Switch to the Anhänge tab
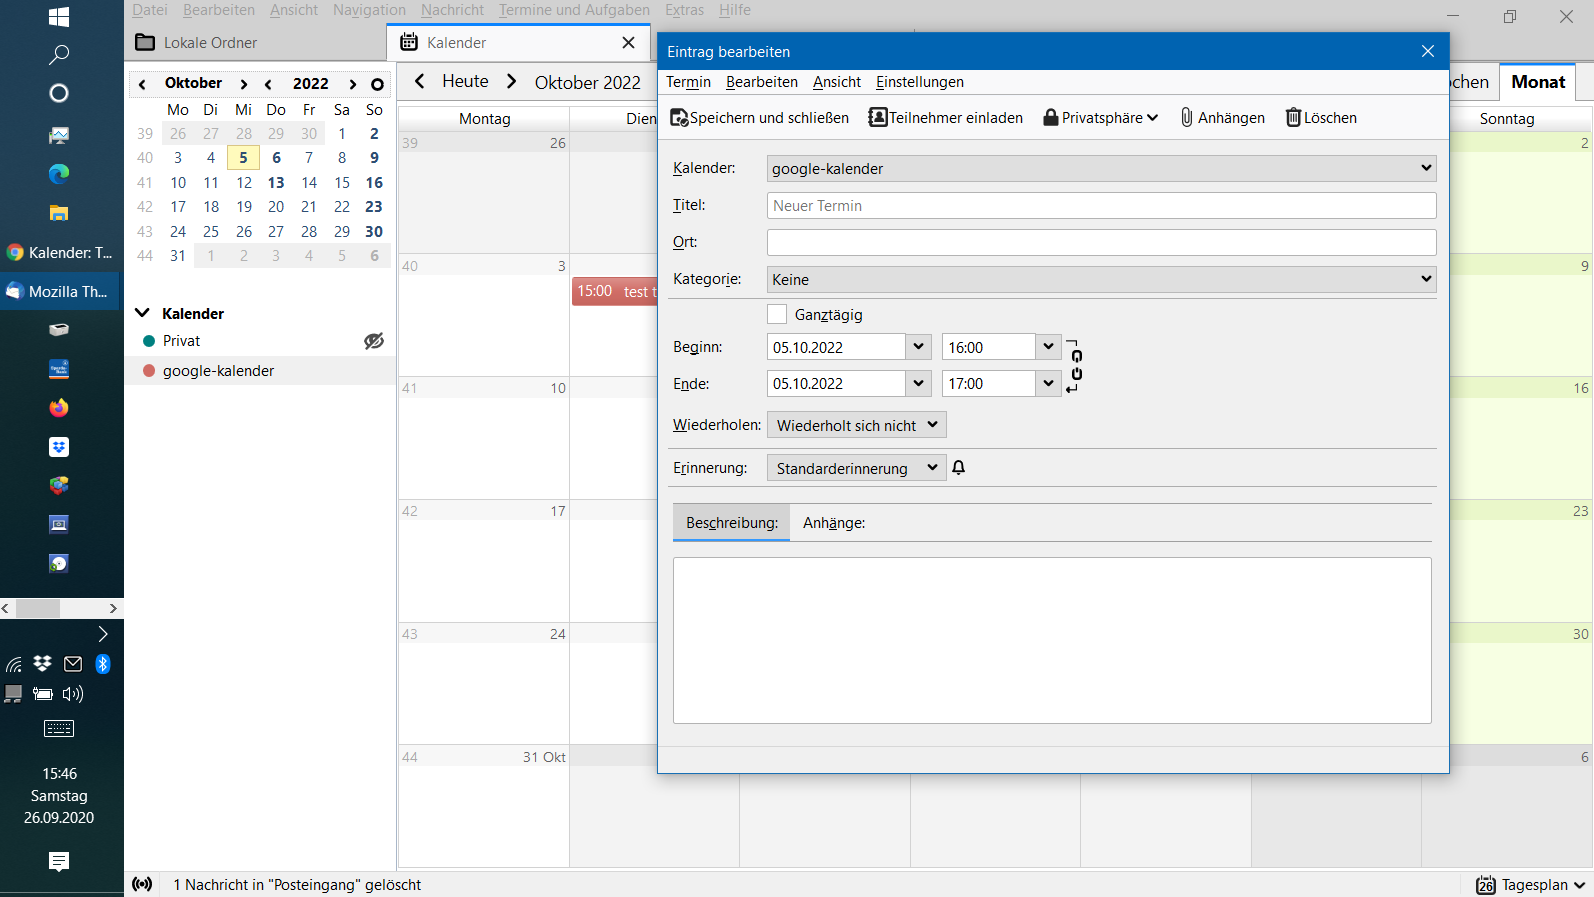Image resolution: width=1594 pixels, height=897 pixels. (833, 523)
